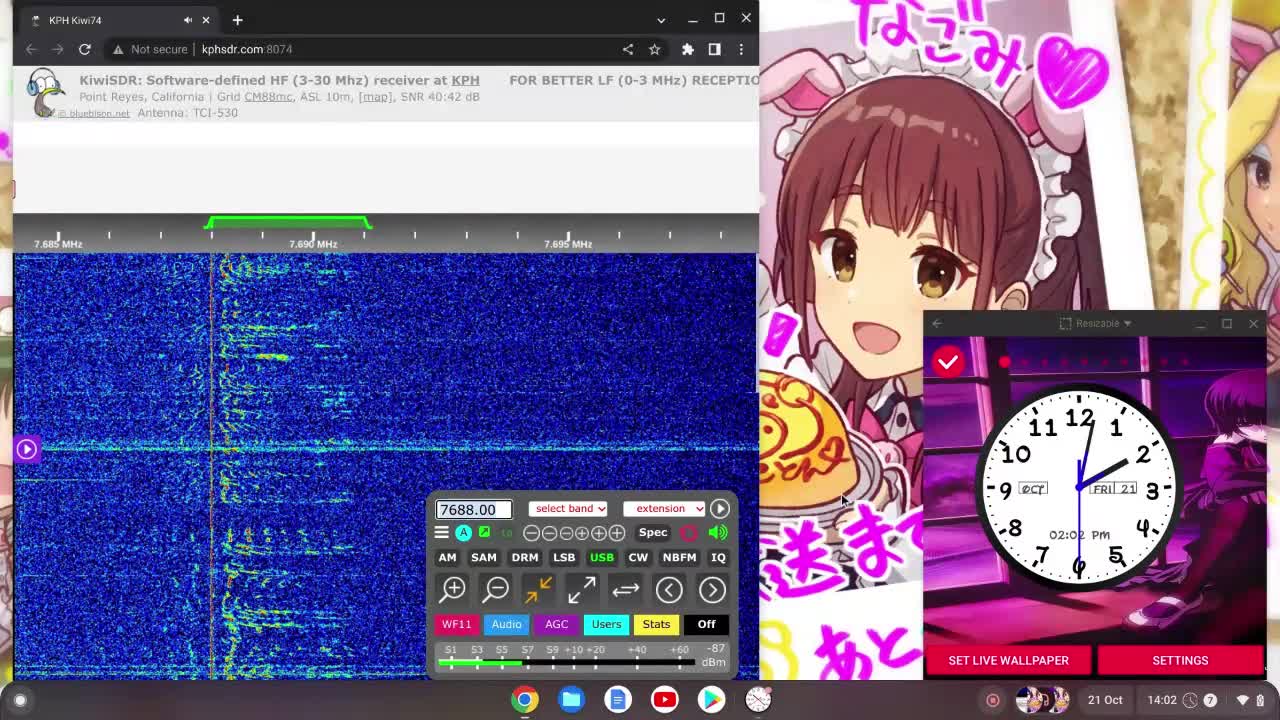Click the smallest plus step-up circle
The height and width of the screenshot is (720, 1280).
[582, 534]
